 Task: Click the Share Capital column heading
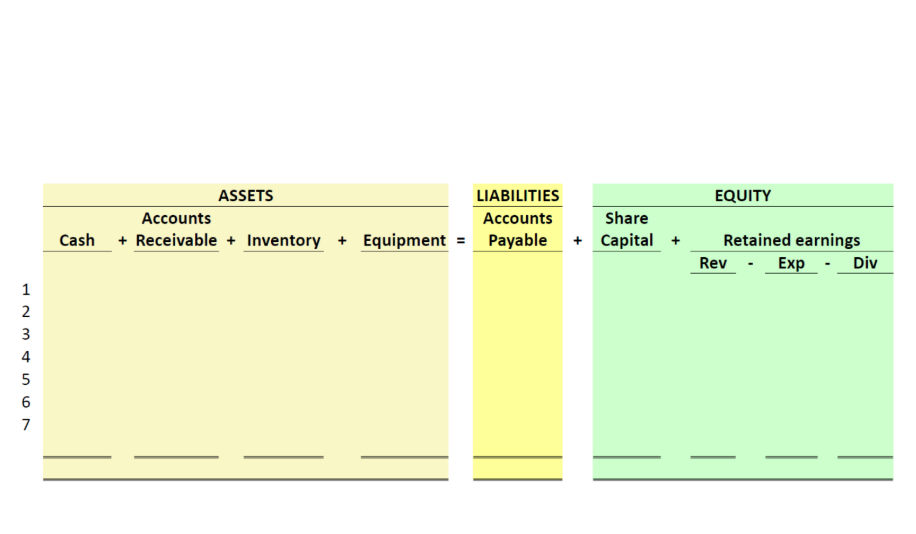tap(626, 230)
